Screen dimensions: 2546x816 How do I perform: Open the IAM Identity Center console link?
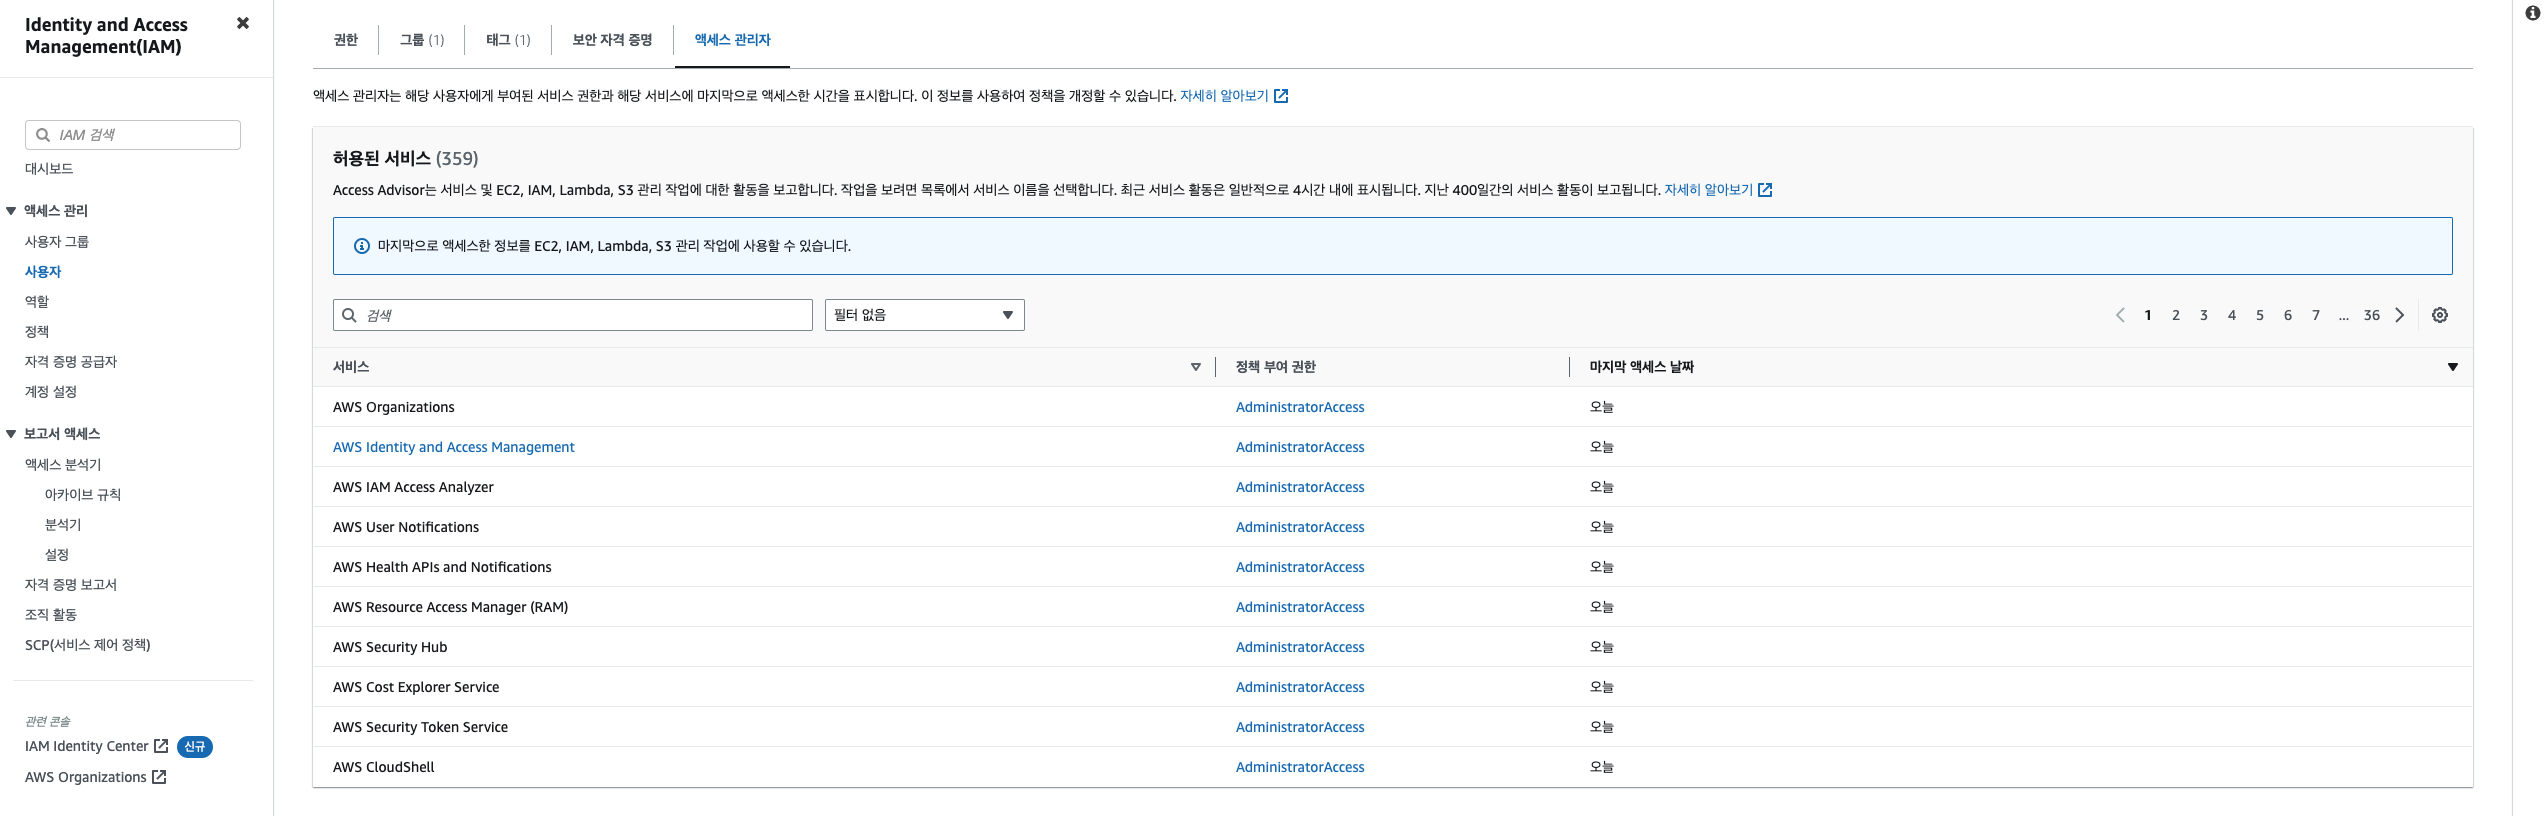pyautogui.click(x=86, y=746)
